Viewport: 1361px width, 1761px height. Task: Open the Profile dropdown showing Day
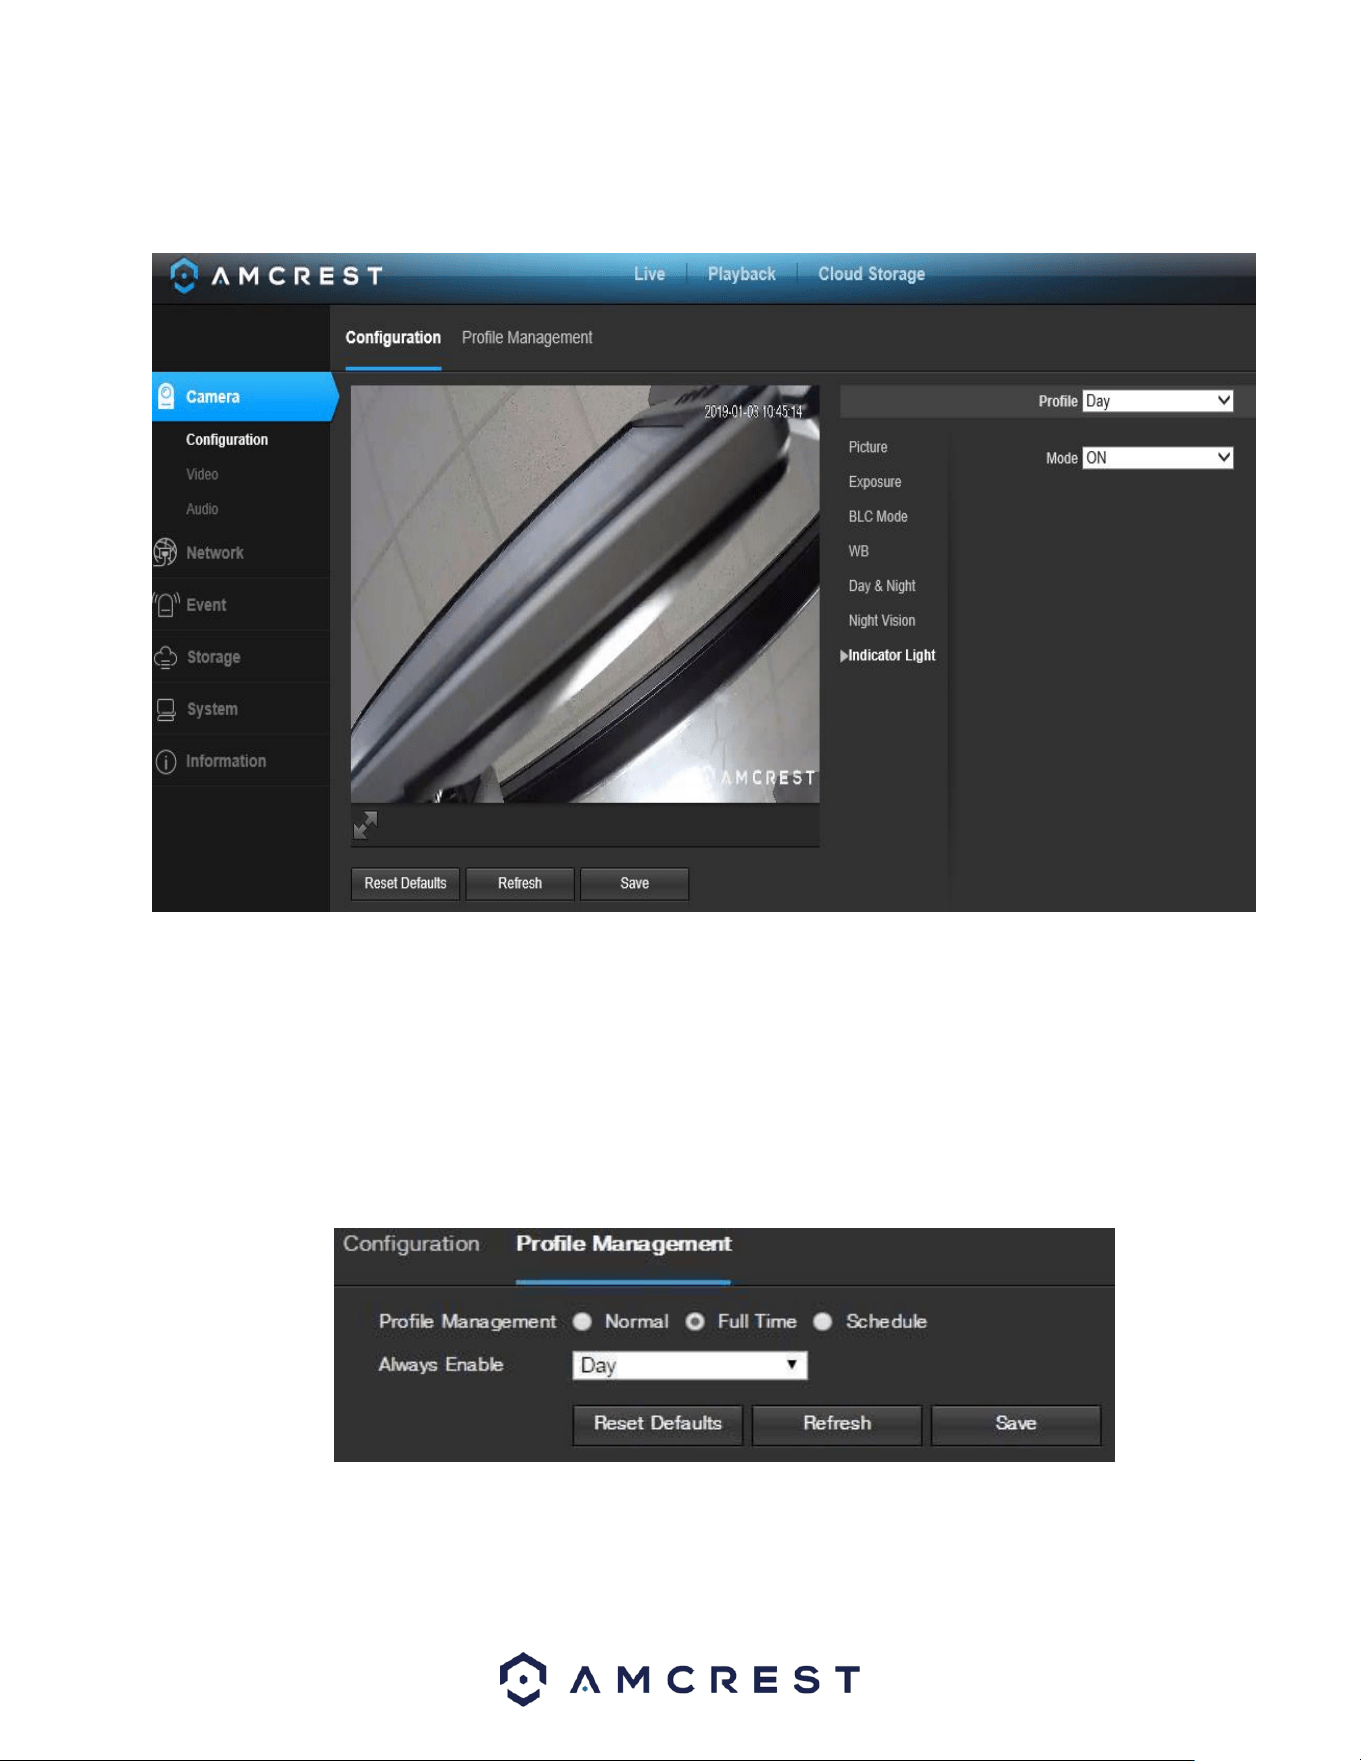coord(1158,401)
